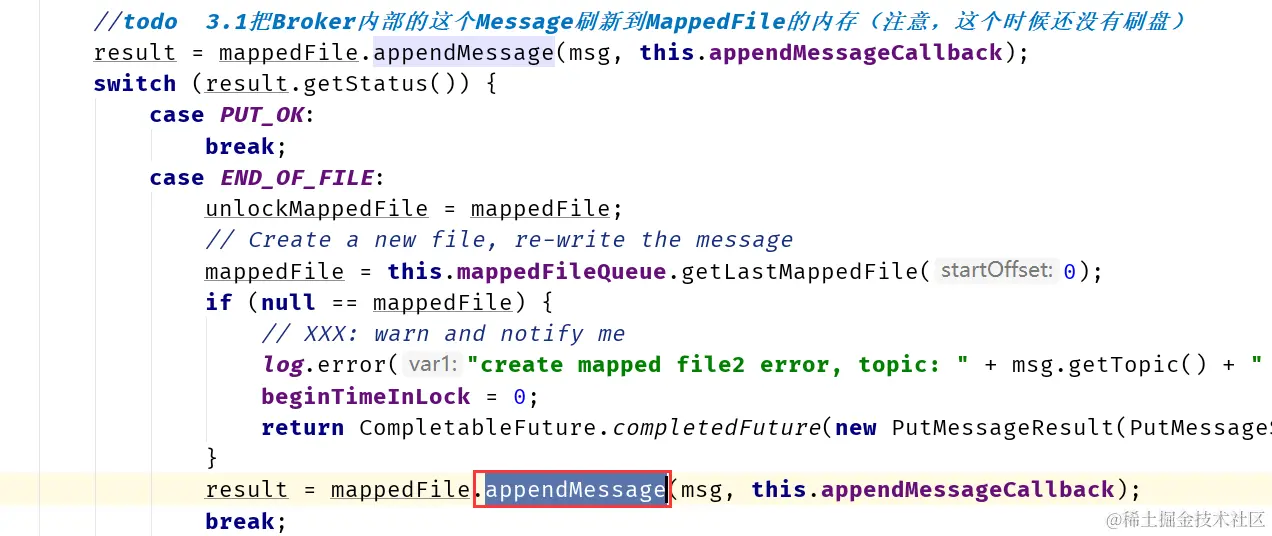Screen dimensions: 1272x536
Task: Click the END_OF_FILE case constant
Action: (297, 177)
